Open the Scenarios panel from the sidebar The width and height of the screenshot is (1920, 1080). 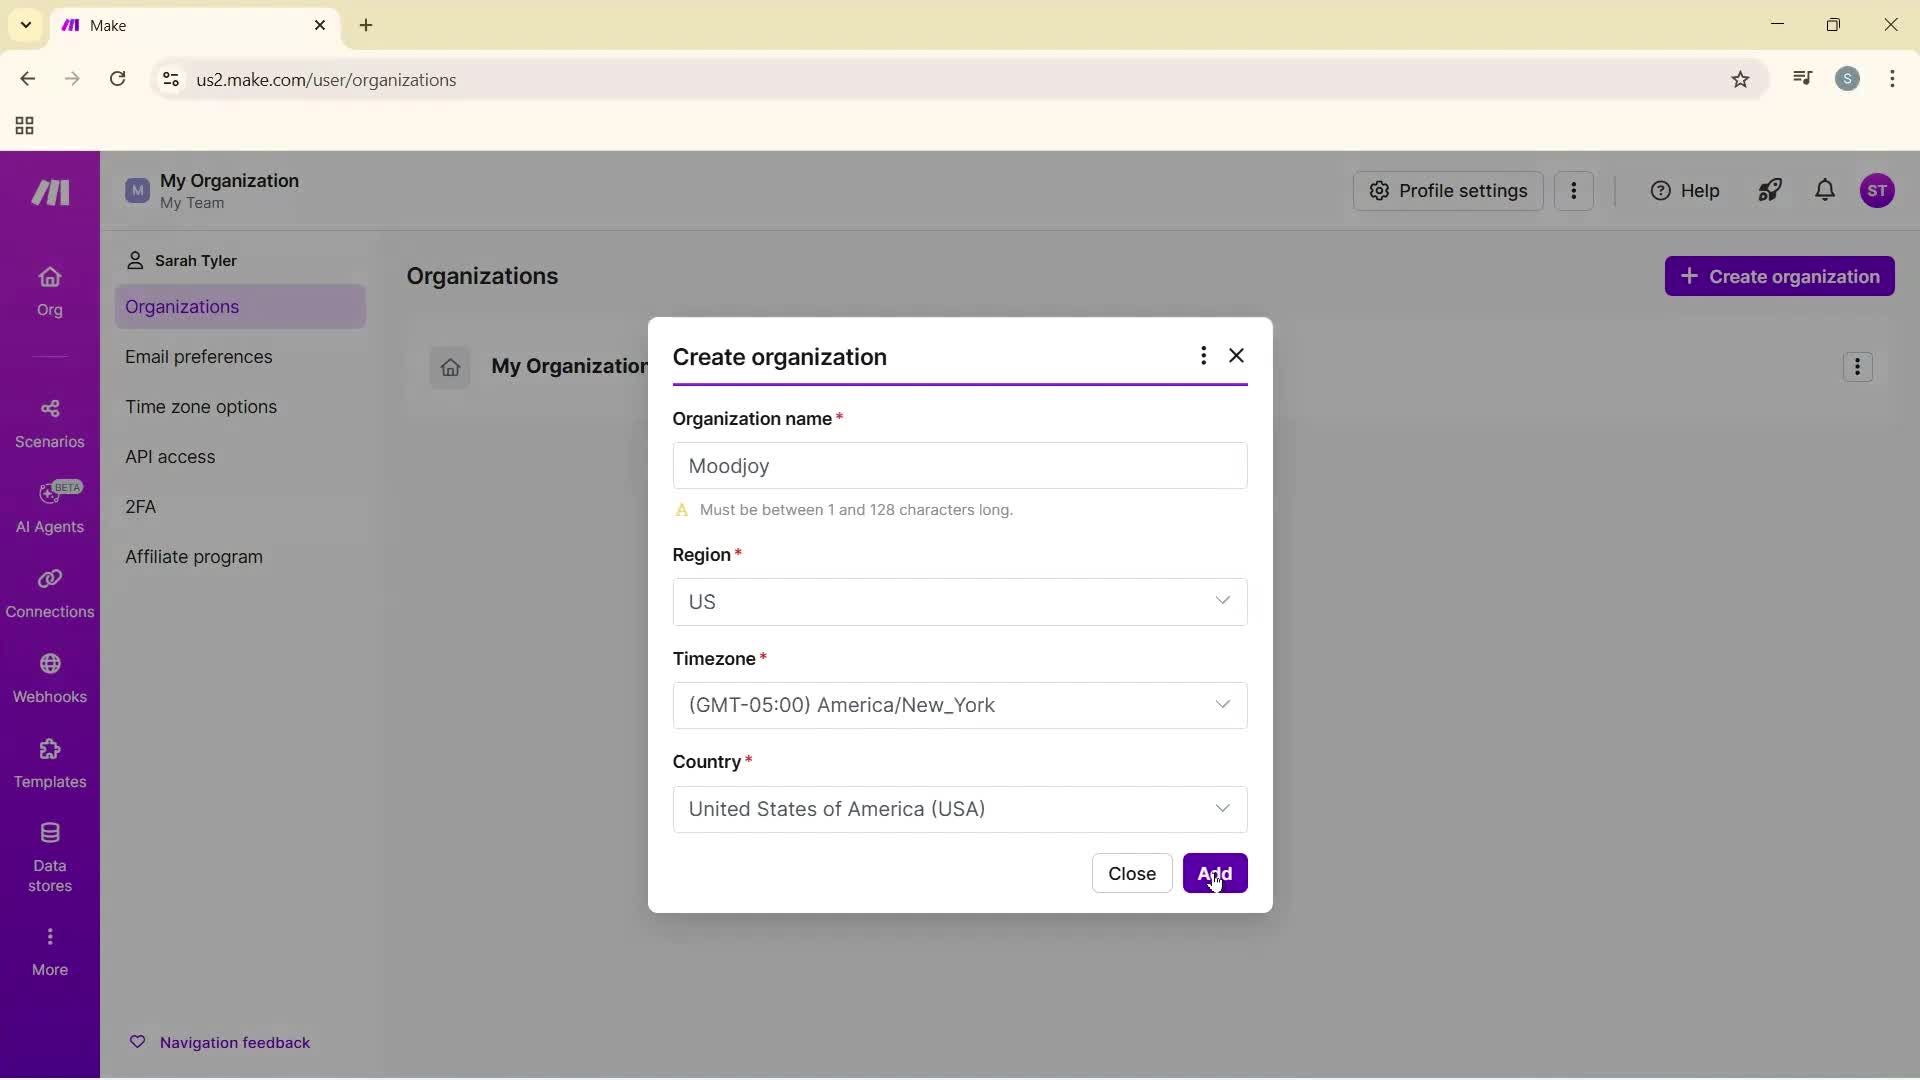click(x=49, y=420)
